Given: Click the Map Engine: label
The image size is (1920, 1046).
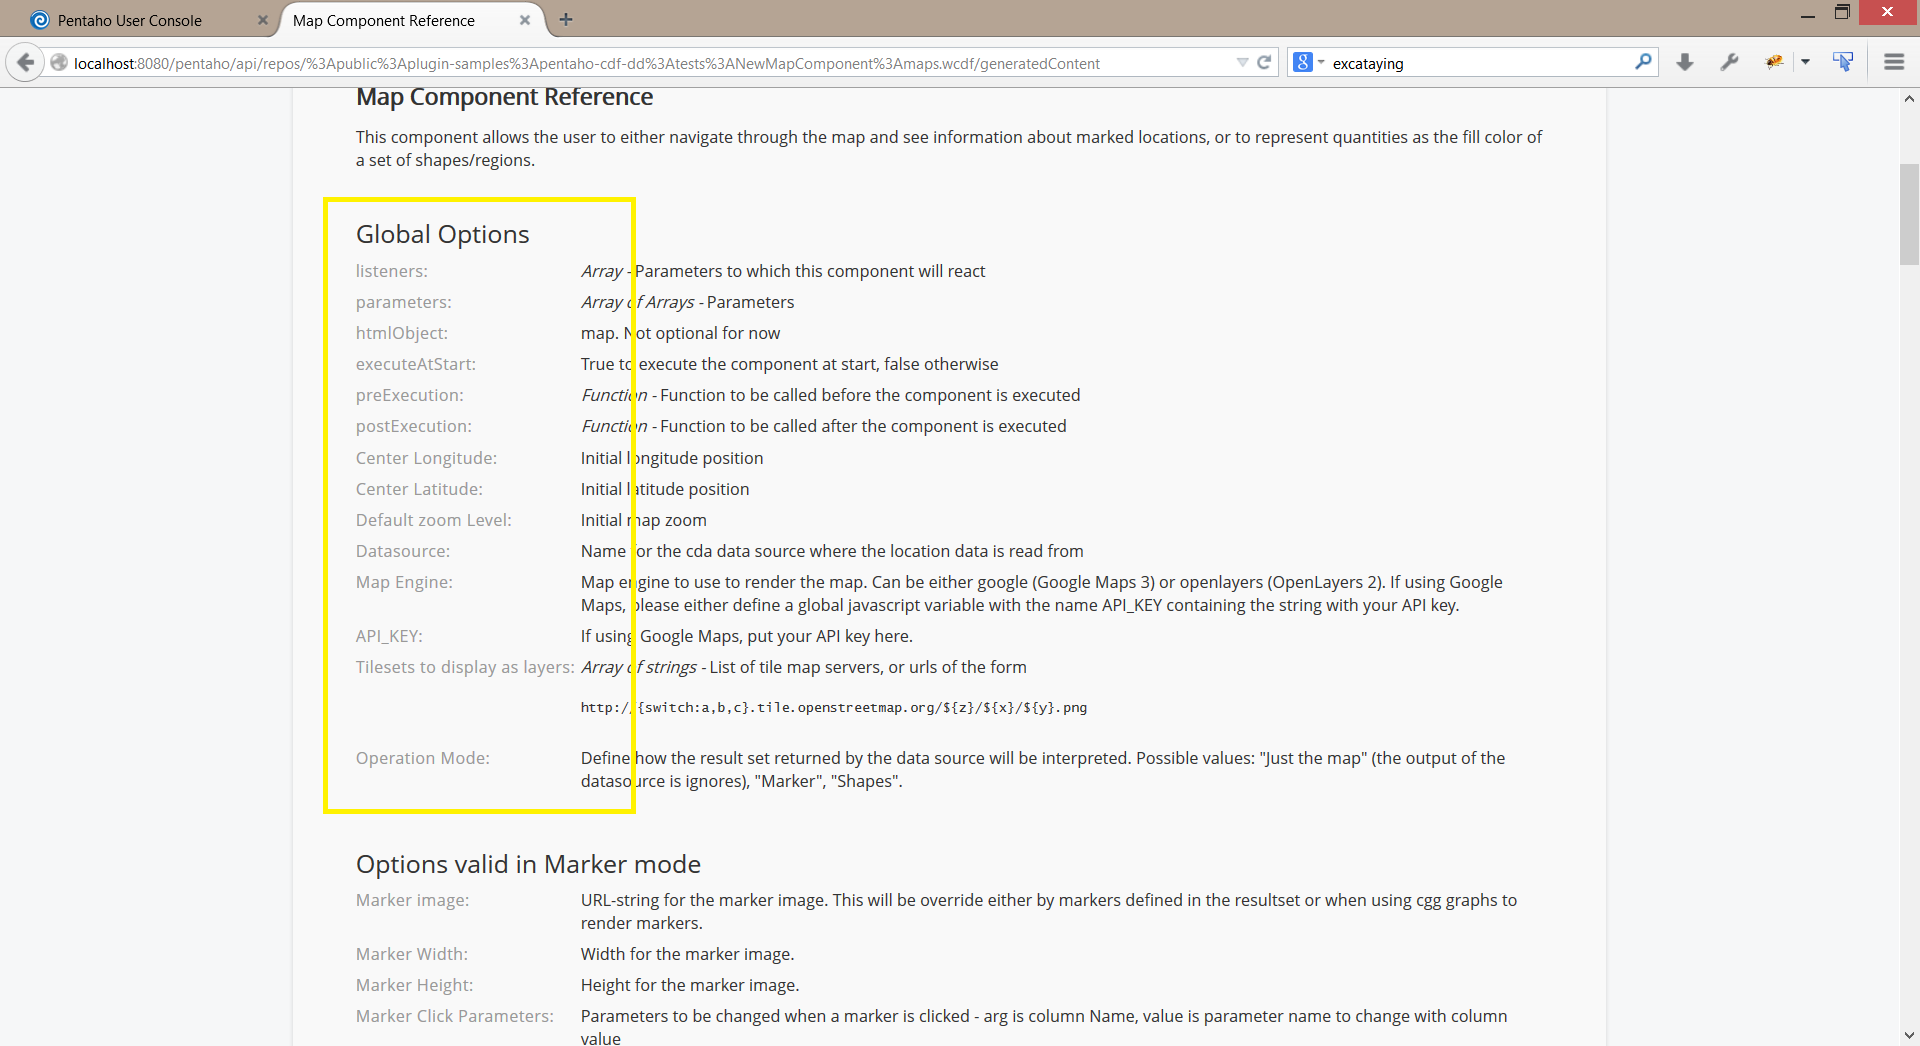Looking at the screenshot, I should point(404,582).
